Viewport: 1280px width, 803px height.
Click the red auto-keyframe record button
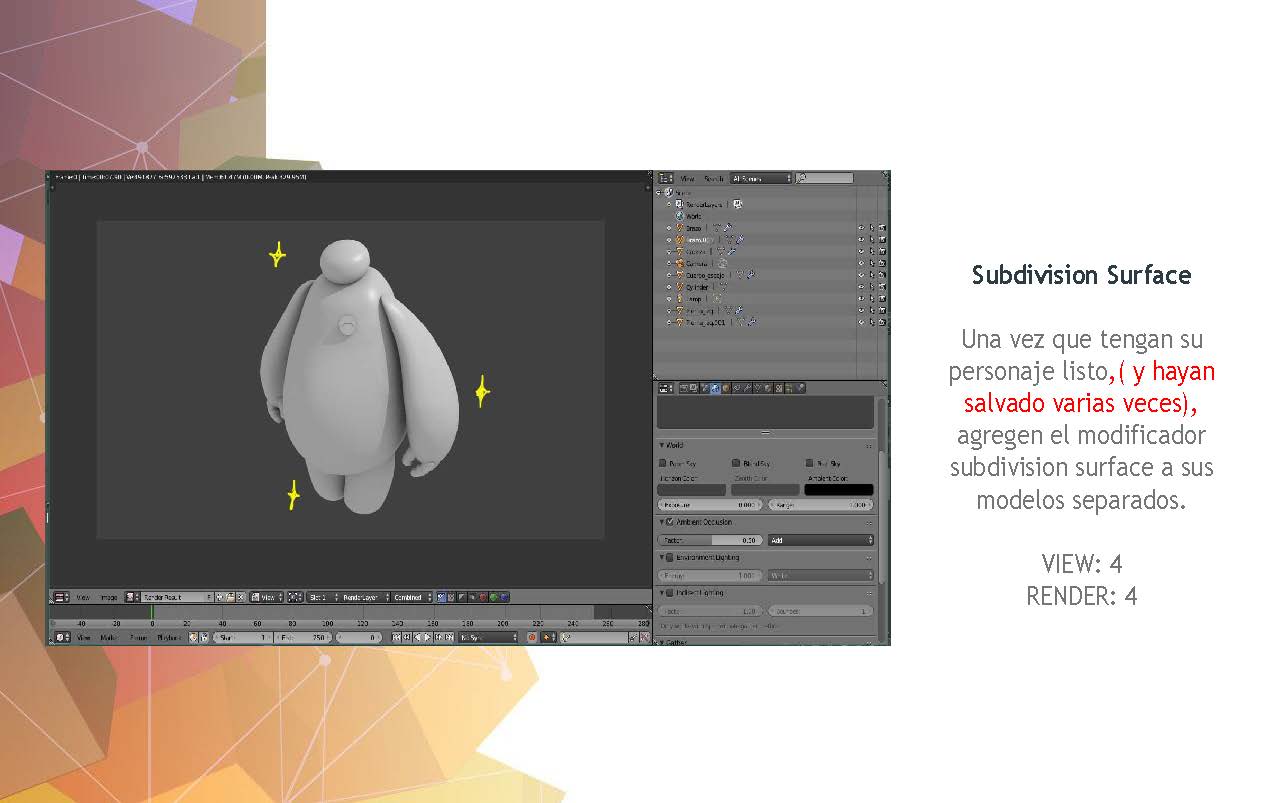[x=532, y=637]
